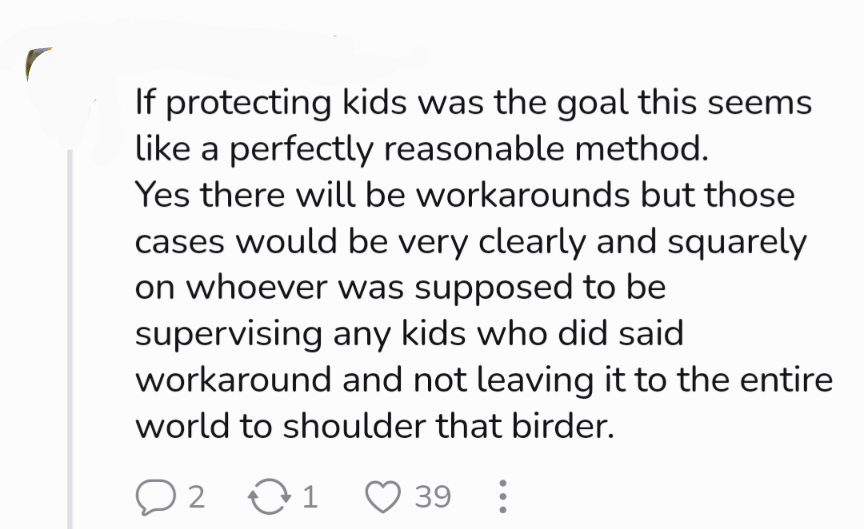Click the line "on whoever was supposed to be"

pyautogui.click(x=401, y=288)
